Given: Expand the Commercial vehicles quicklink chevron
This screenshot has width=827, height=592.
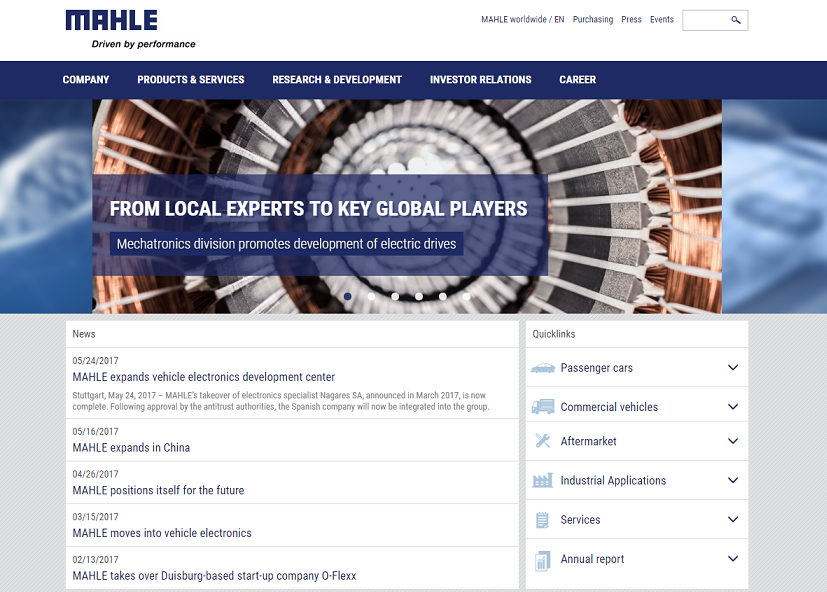Looking at the screenshot, I should click(733, 406).
